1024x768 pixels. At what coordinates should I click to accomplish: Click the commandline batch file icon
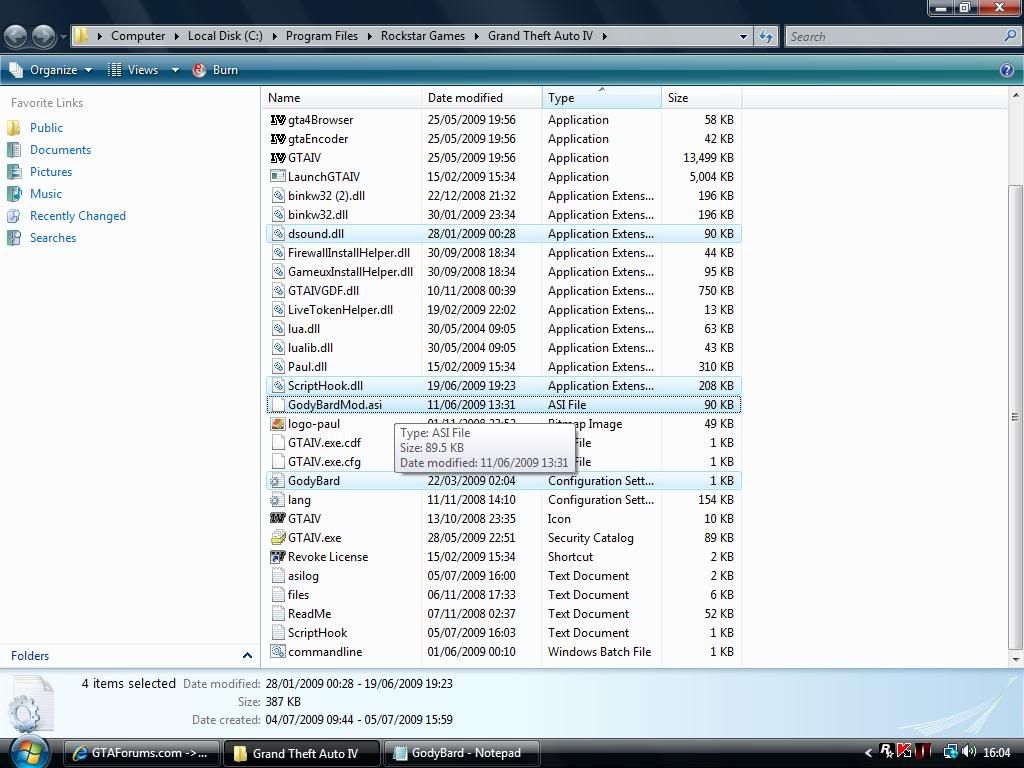click(278, 652)
